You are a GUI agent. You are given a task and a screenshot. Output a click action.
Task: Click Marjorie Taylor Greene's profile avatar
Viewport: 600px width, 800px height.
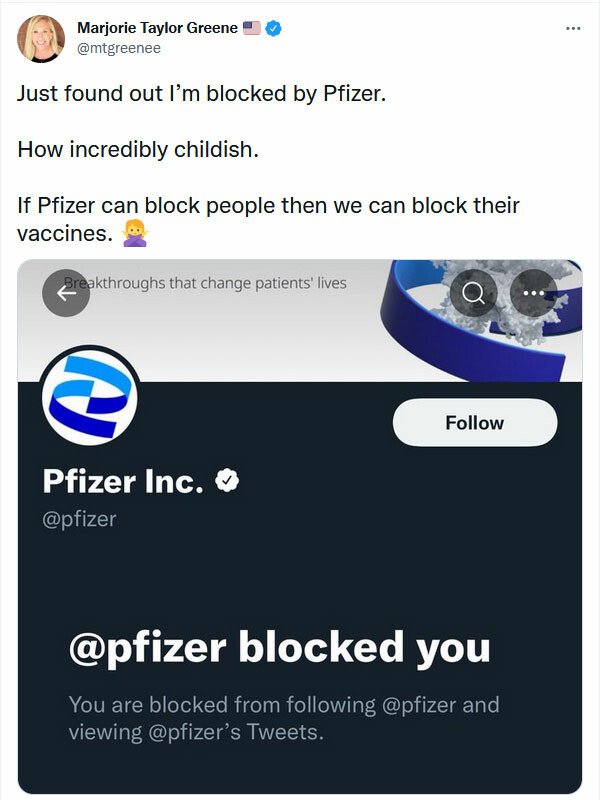[41, 38]
